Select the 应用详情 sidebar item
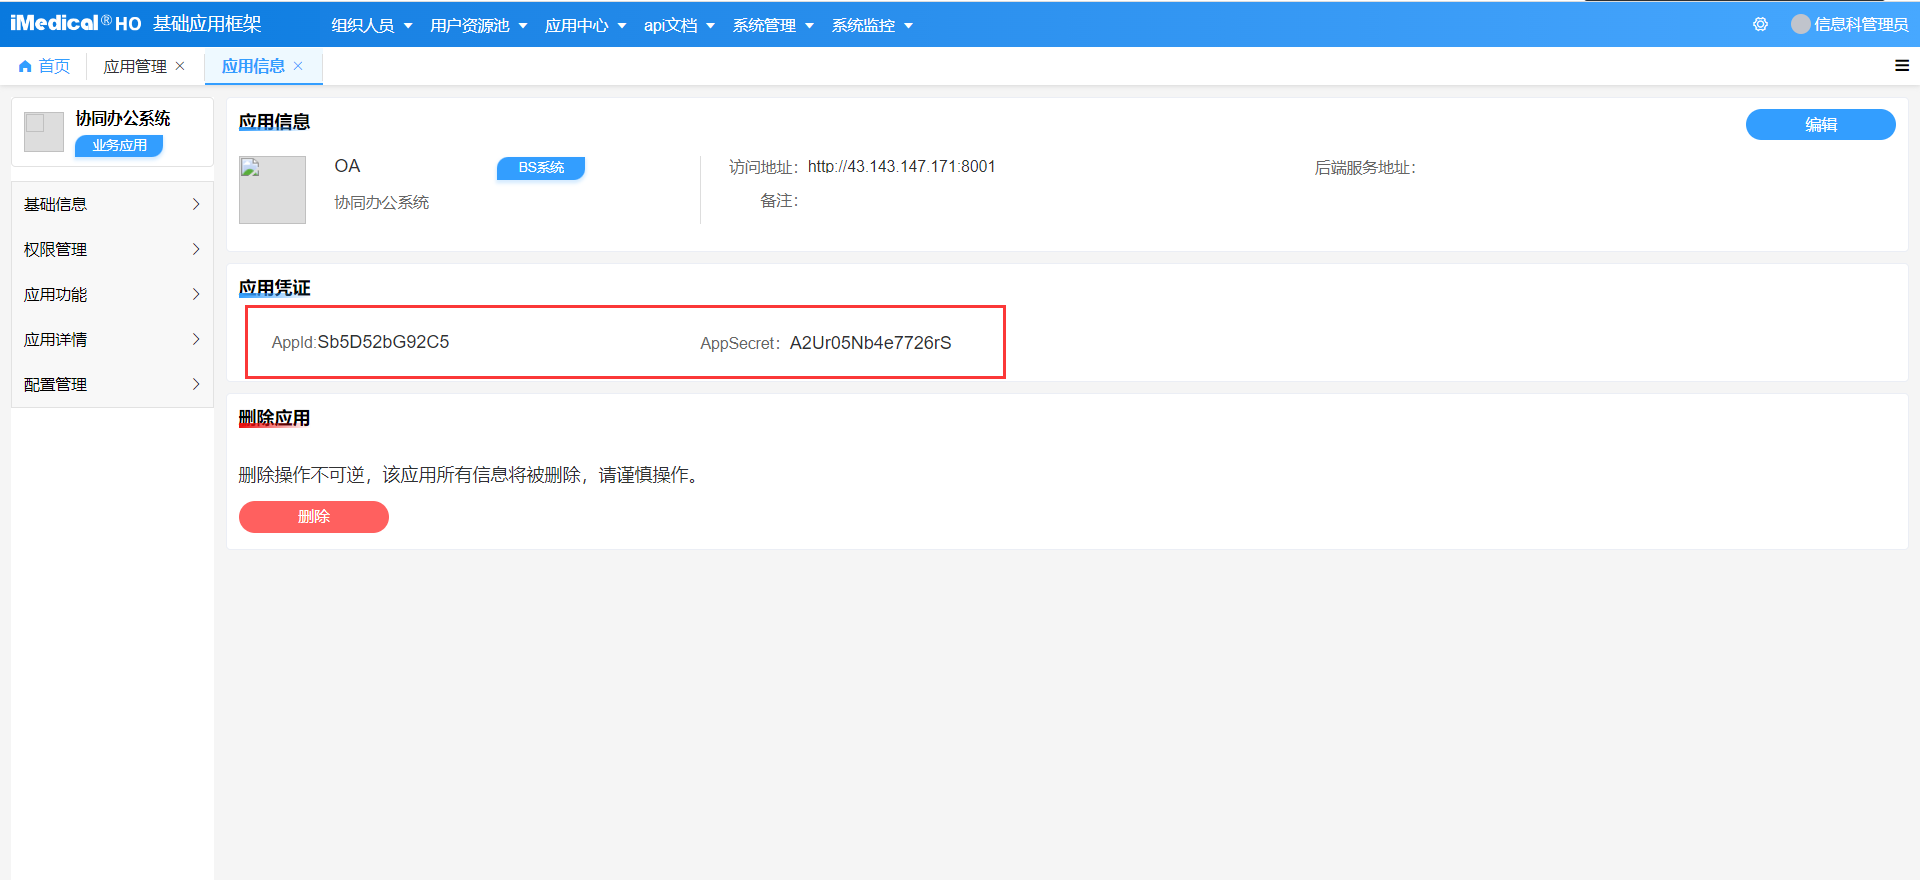1920x880 pixels. click(112, 339)
